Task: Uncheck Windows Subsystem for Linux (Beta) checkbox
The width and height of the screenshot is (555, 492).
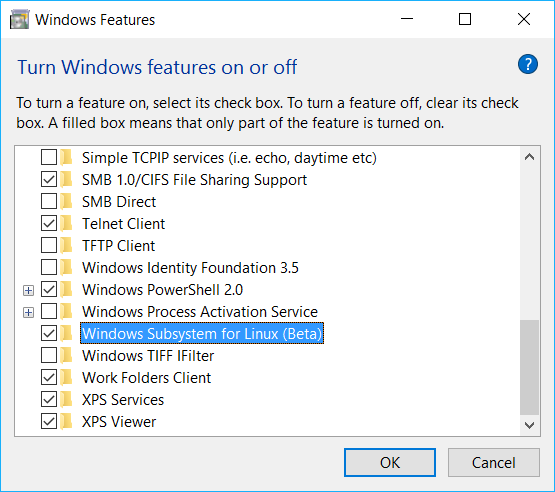Action: [49, 333]
